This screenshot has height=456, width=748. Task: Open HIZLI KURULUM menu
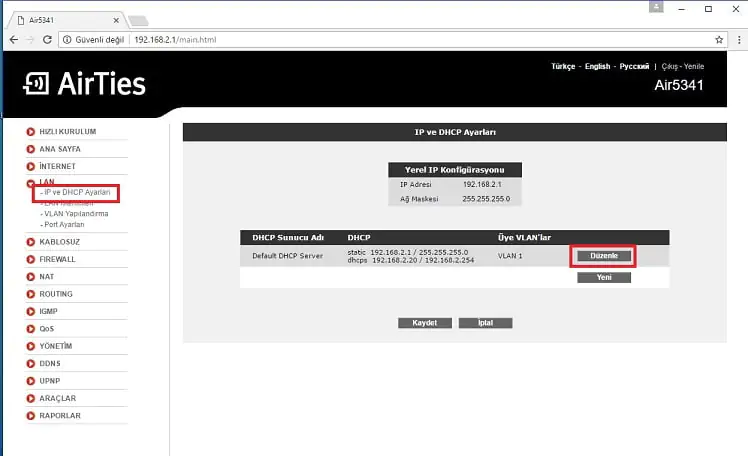68,132
